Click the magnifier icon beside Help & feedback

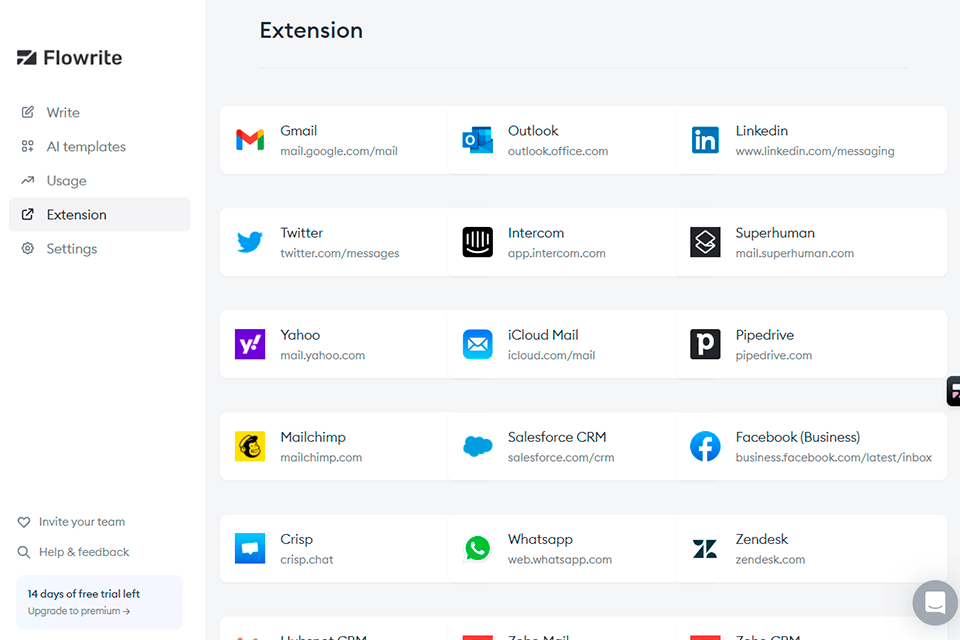tap(24, 552)
